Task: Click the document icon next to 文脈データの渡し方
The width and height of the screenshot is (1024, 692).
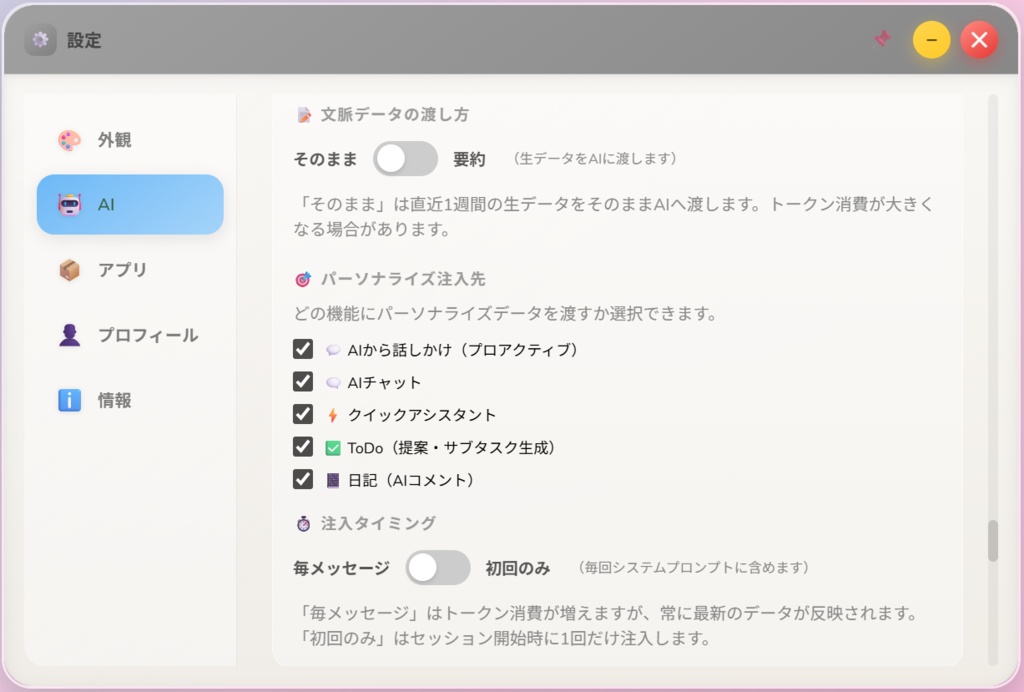Action: [x=302, y=114]
